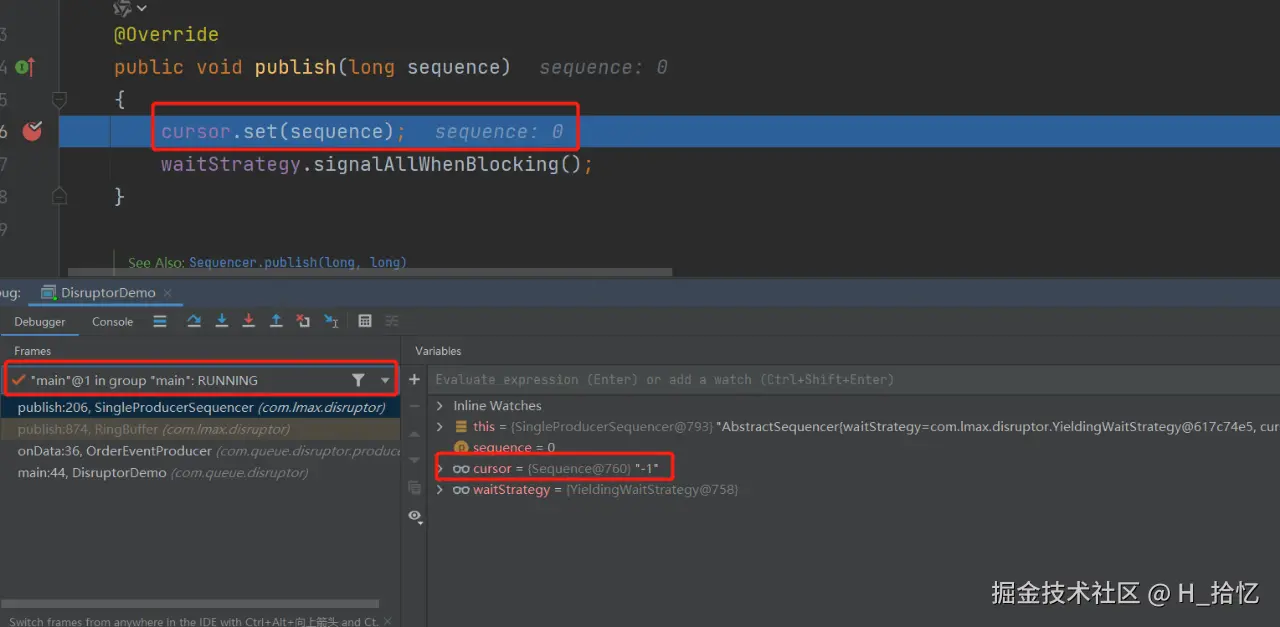Screen dimensions: 1280x627
Task: Click the Step Over debugger icon
Action: click(x=194, y=321)
